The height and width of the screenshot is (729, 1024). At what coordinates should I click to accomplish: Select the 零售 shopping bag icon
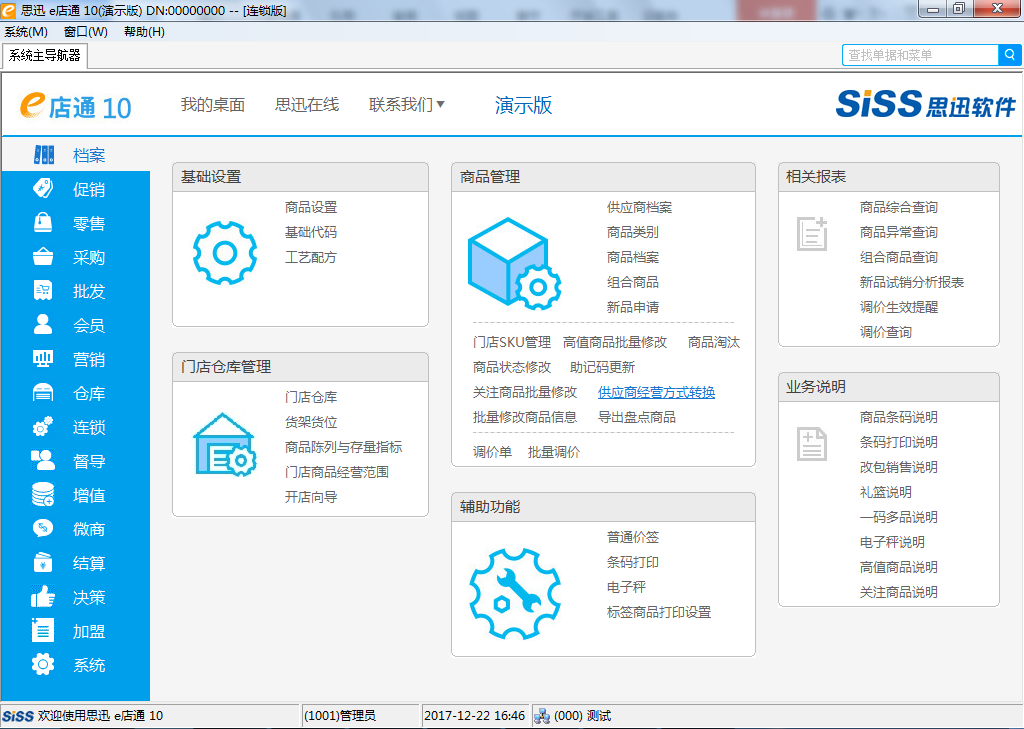pyautogui.click(x=43, y=223)
